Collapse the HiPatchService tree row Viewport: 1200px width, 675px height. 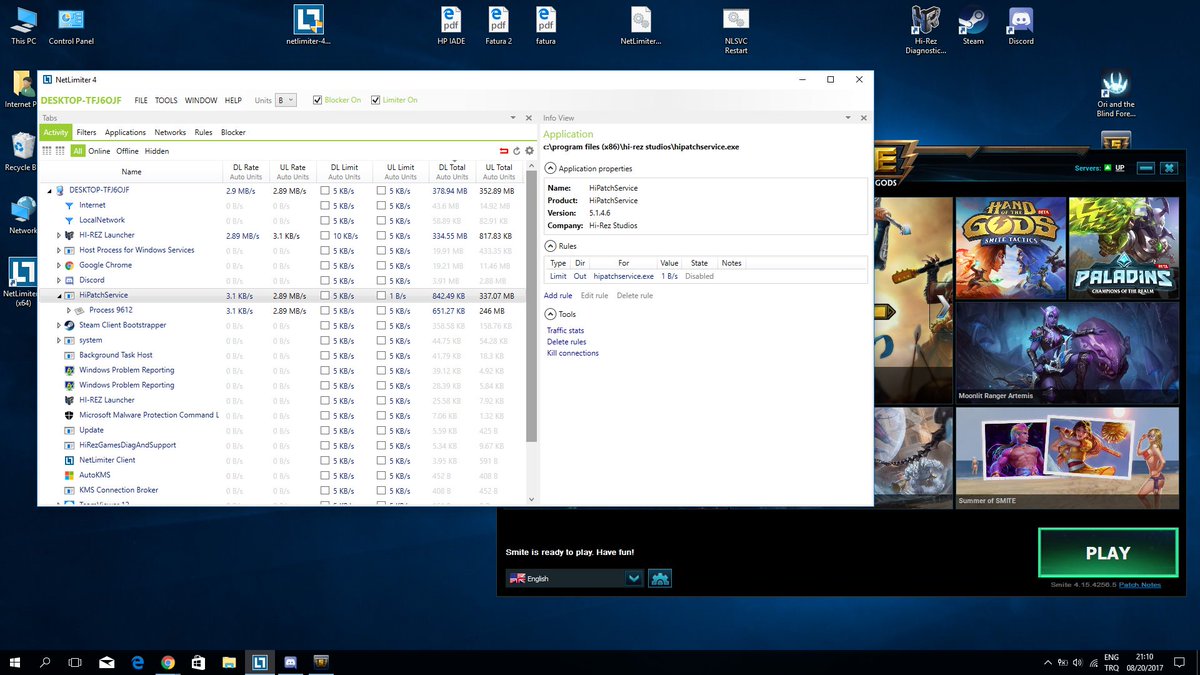pos(59,296)
